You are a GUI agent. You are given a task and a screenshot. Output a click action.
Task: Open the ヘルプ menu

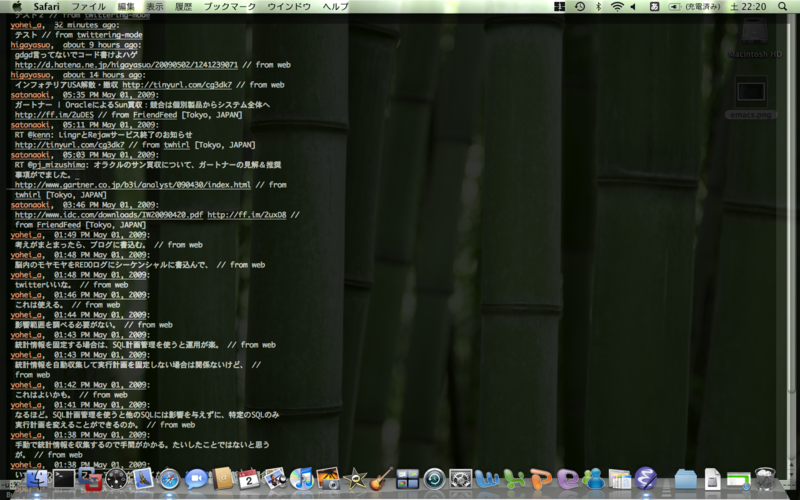[x=335, y=7]
